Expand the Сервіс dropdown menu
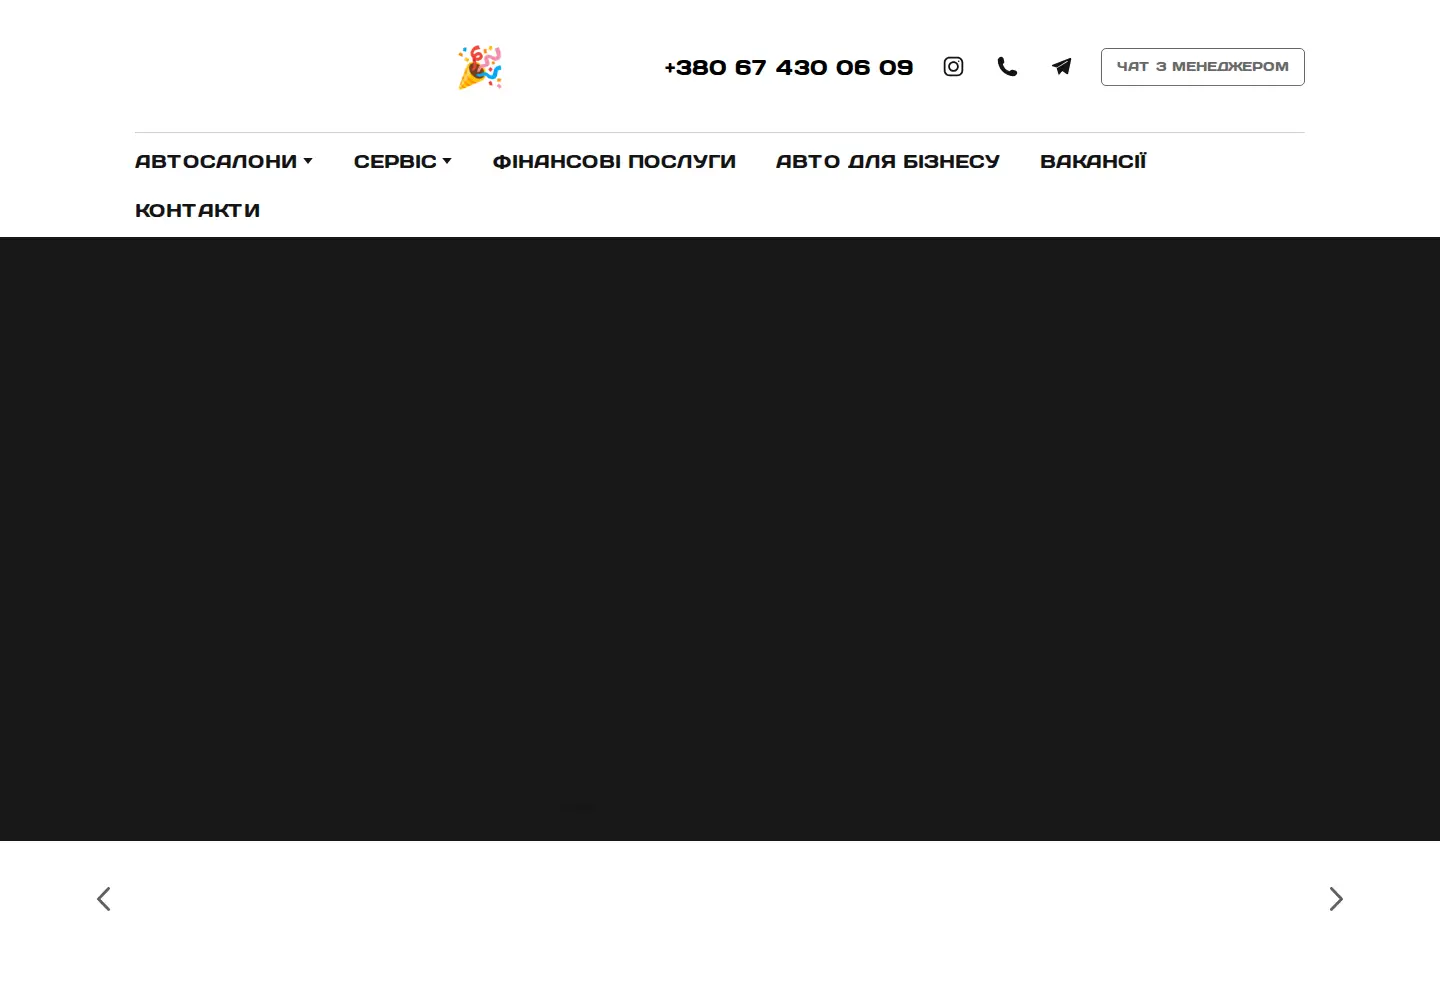The width and height of the screenshot is (1440, 1000). click(x=403, y=161)
